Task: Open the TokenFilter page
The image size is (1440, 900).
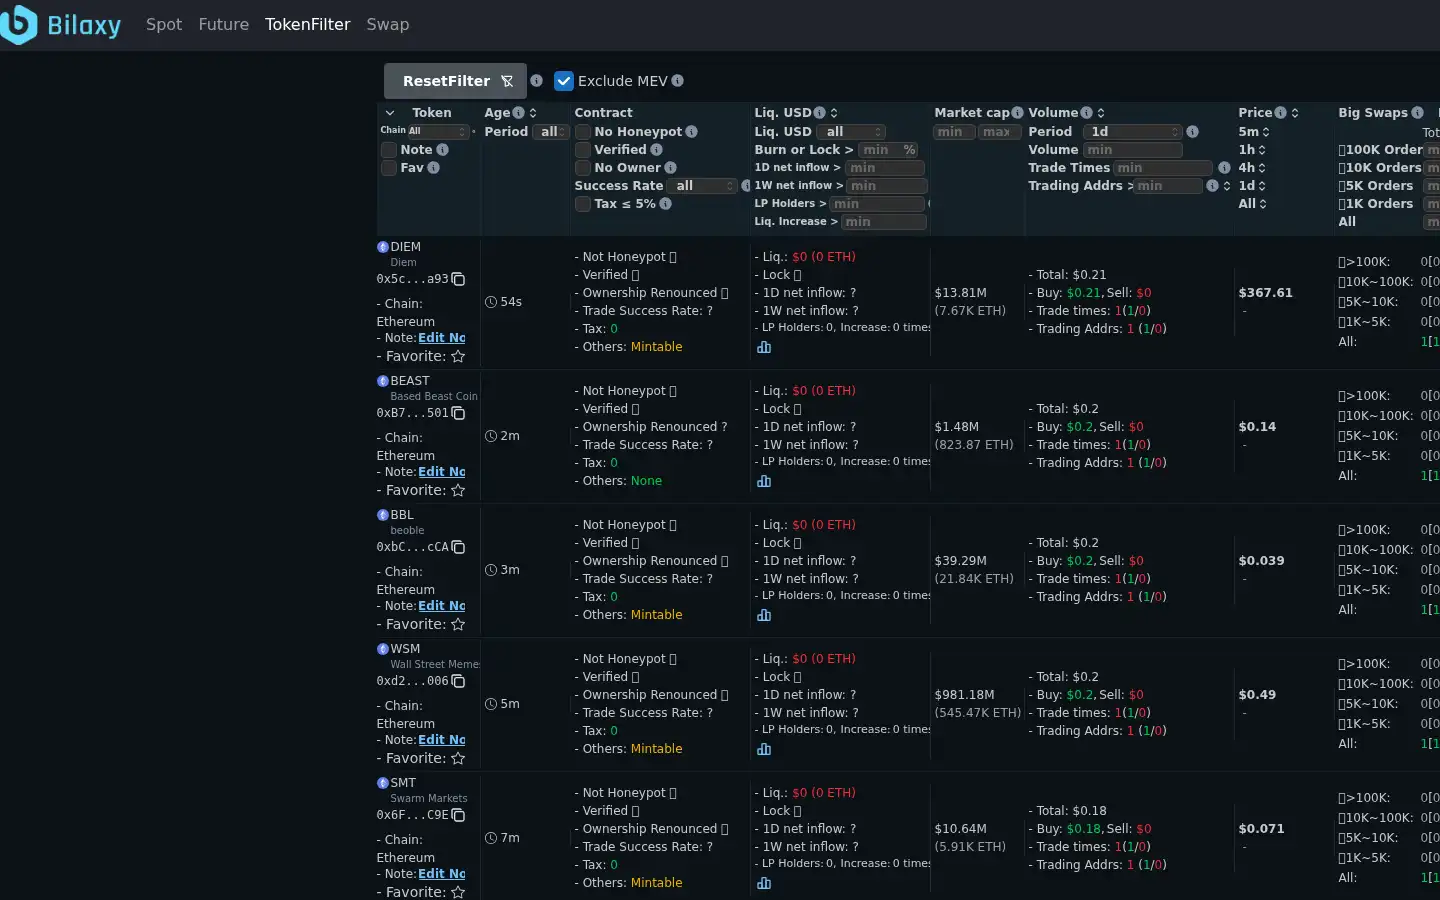Action: (x=308, y=24)
